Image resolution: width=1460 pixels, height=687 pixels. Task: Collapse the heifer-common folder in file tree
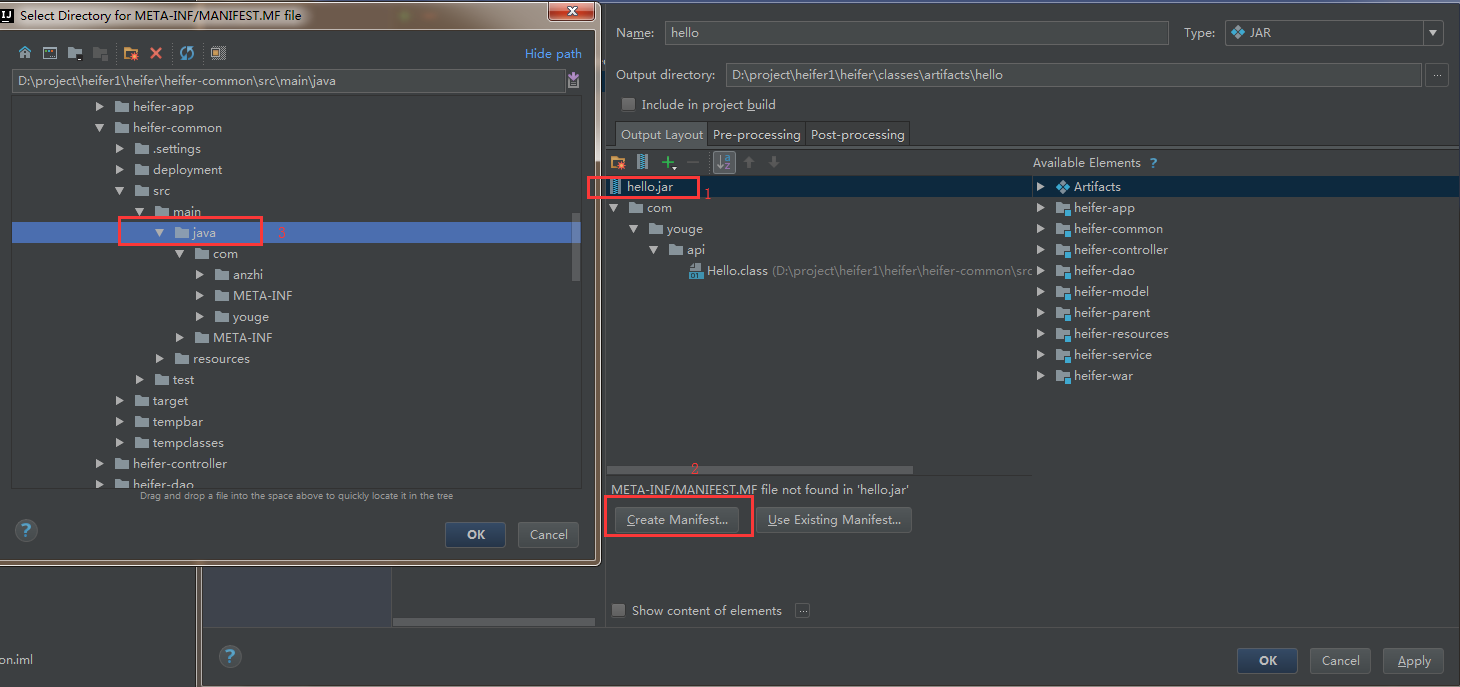pos(99,128)
